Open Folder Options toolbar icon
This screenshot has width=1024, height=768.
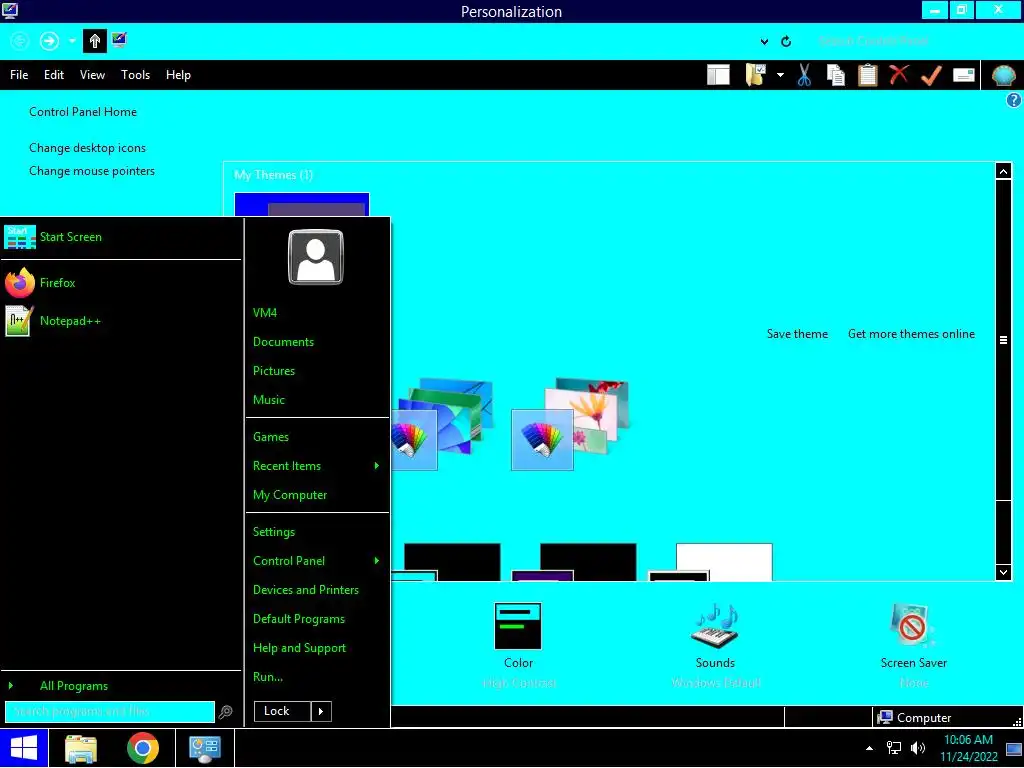(756, 75)
